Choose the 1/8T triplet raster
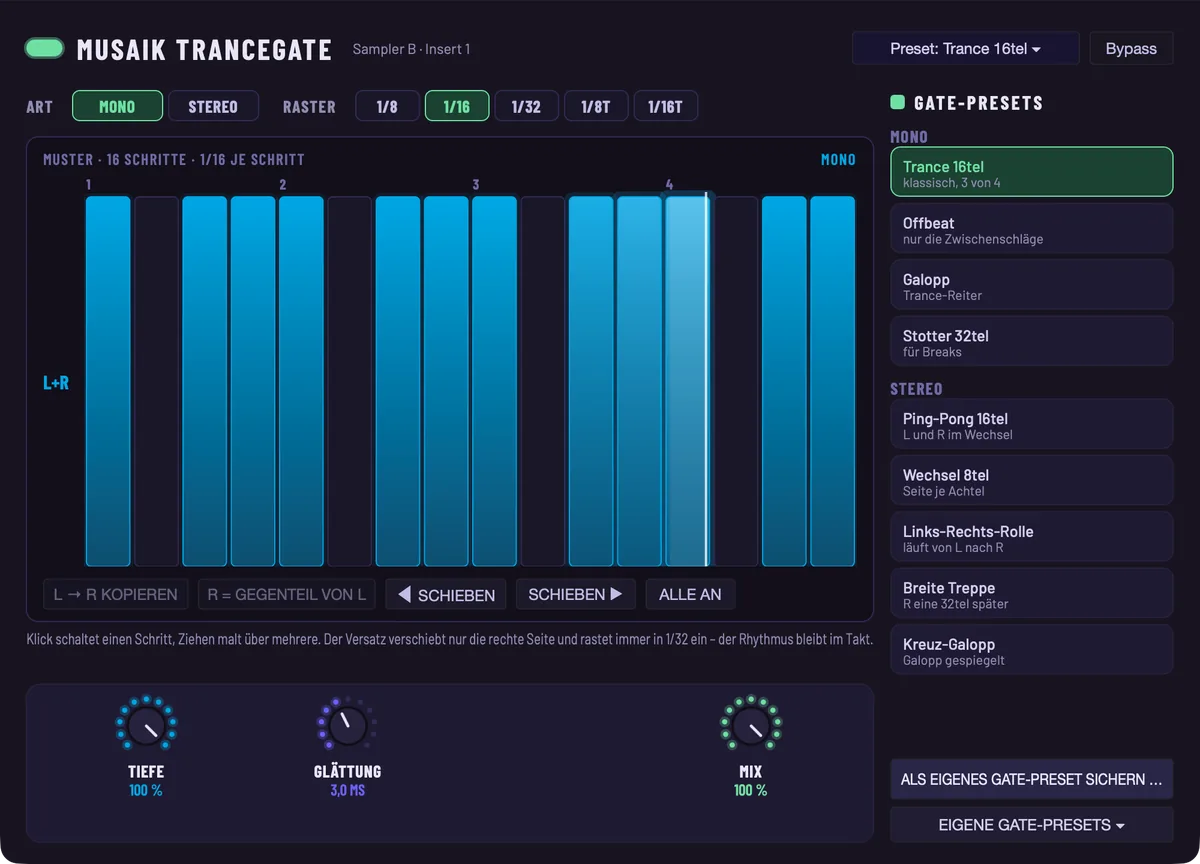Viewport: 1200px width, 864px height. point(596,106)
